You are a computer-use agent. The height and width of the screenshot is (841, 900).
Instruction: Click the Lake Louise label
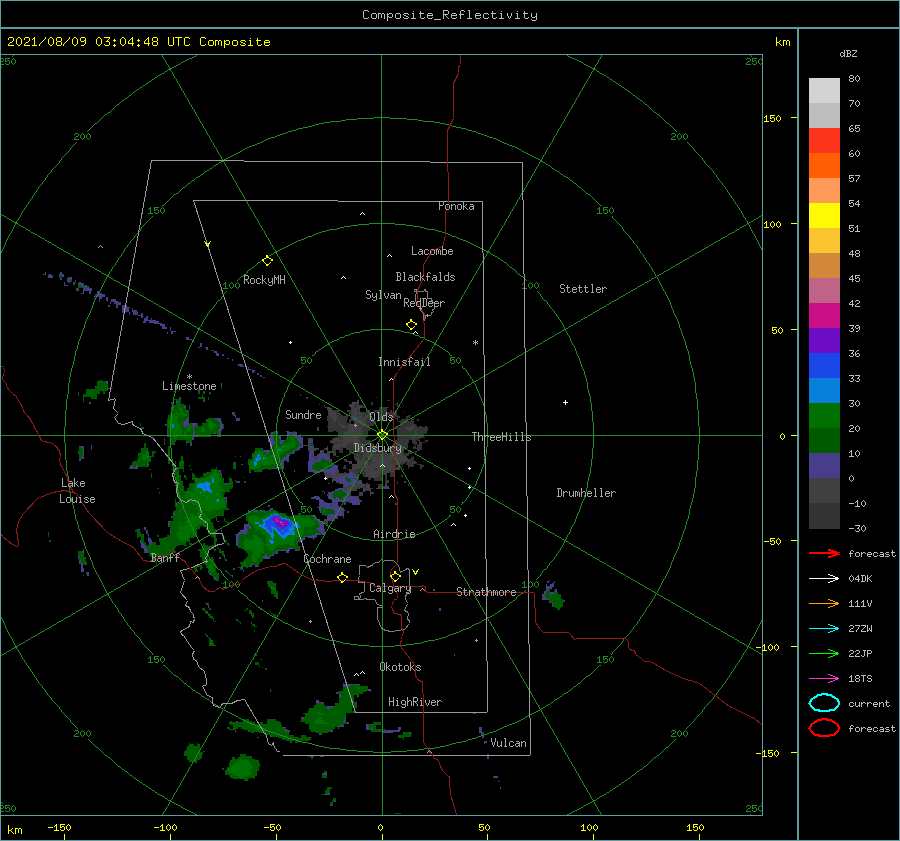pyautogui.click(x=77, y=491)
